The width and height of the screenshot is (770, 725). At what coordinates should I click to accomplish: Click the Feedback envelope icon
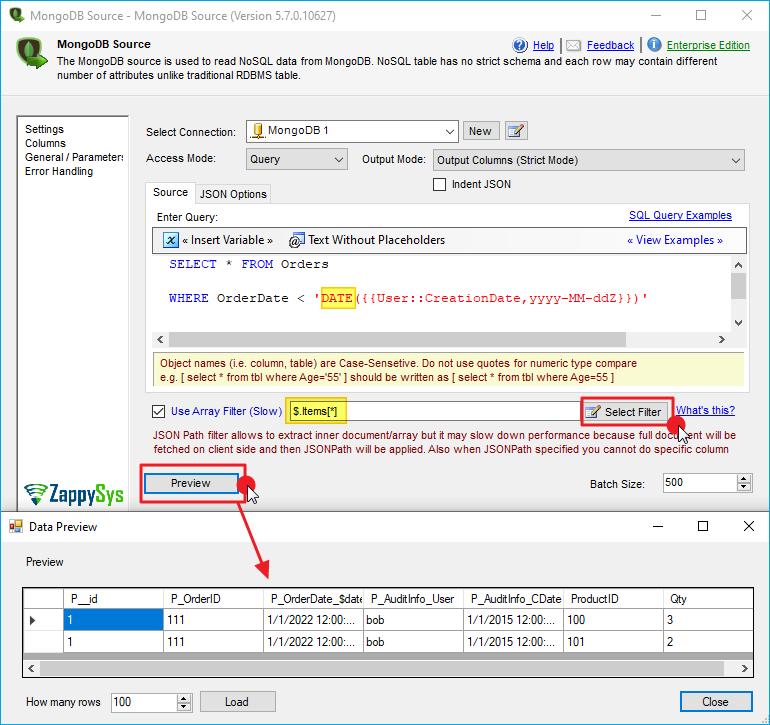click(x=573, y=45)
